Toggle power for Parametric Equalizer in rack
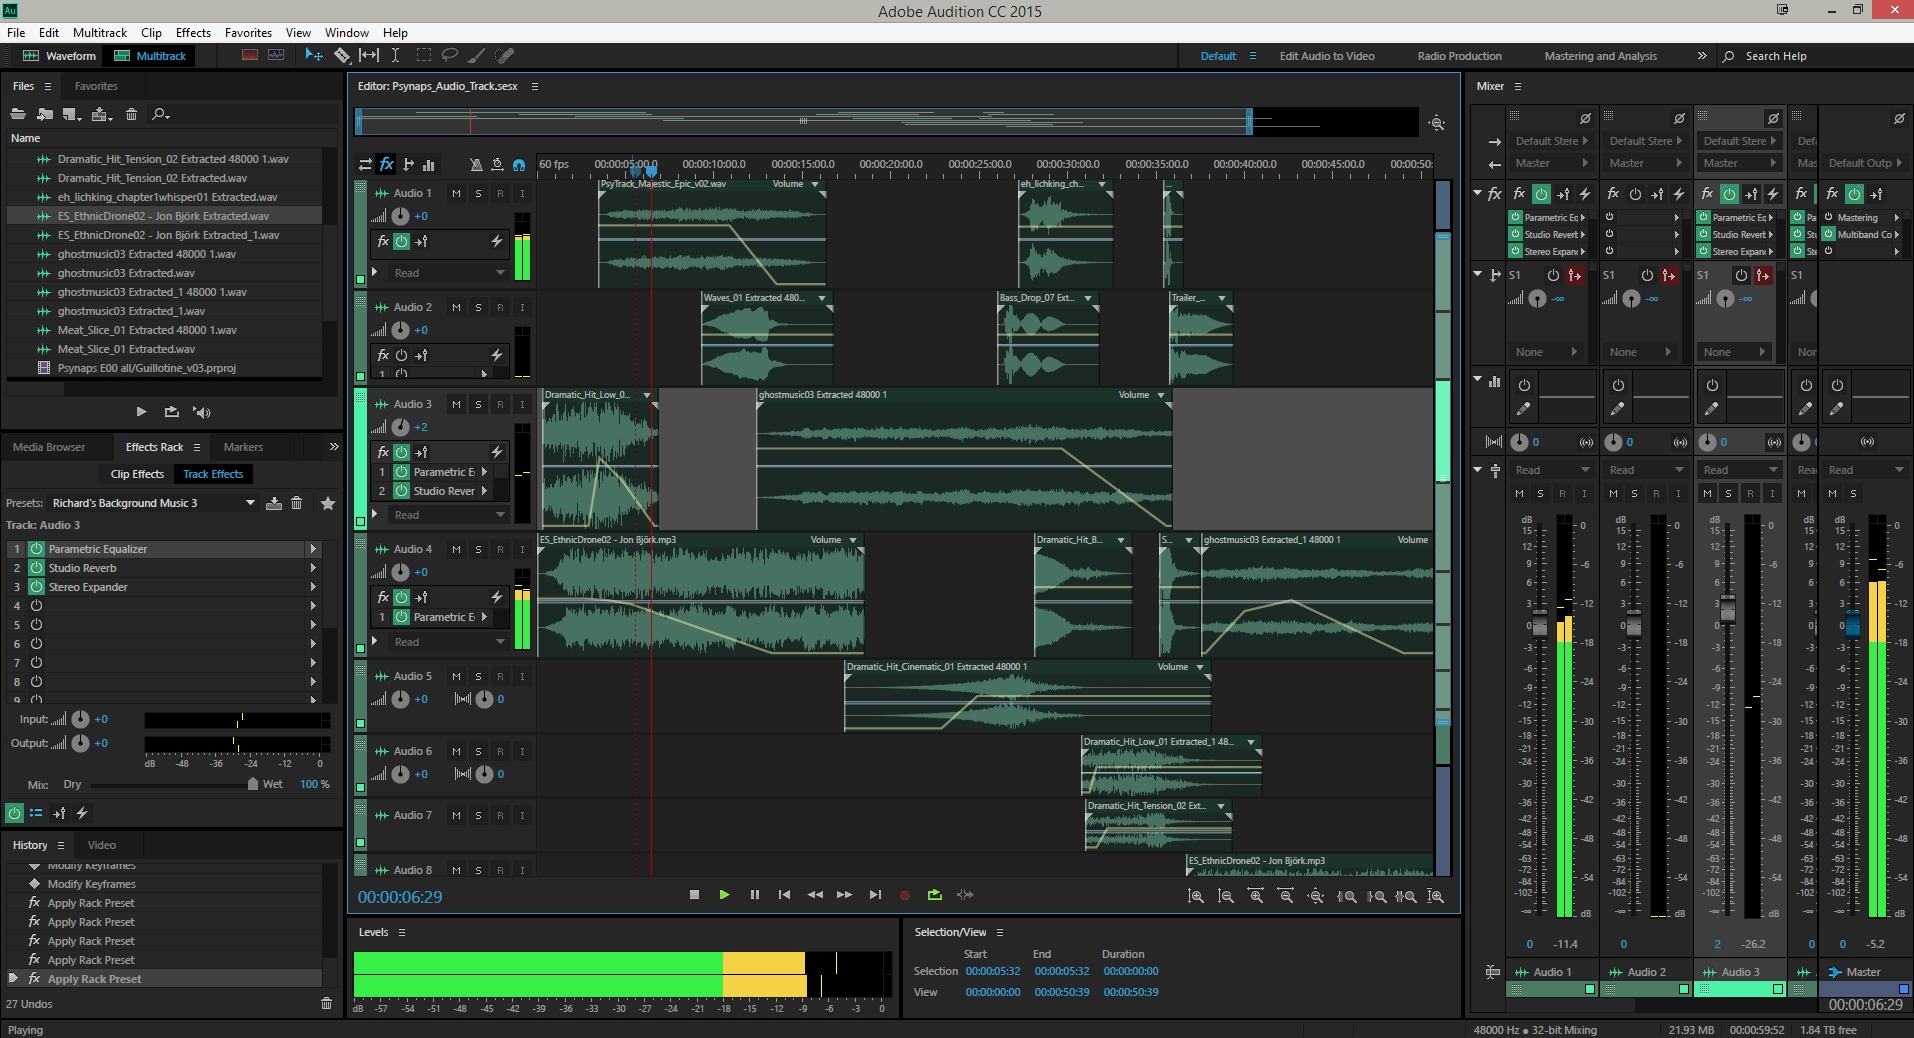1914x1038 pixels. pyautogui.click(x=36, y=549)
